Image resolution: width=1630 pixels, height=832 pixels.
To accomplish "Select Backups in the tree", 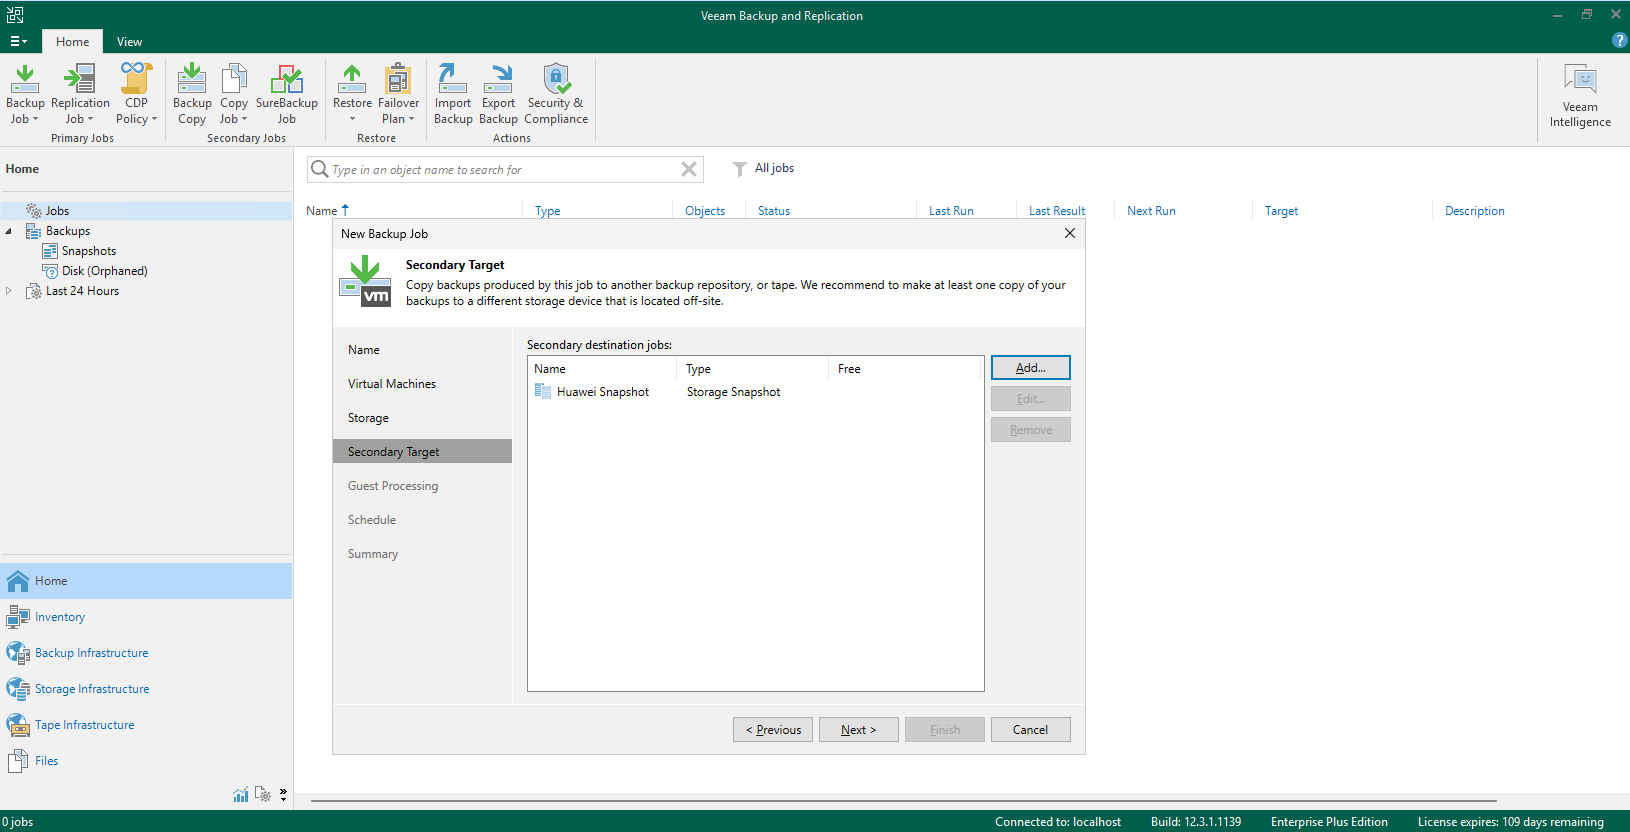I will (x=68, y=231).
